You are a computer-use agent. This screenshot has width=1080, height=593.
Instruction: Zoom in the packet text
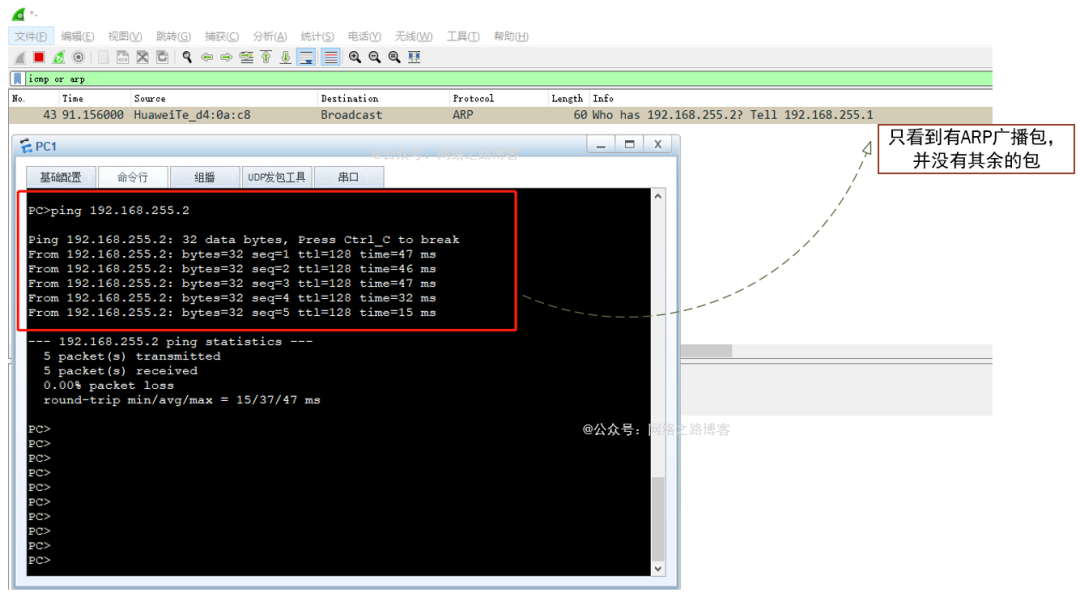(x=355, y=57)
